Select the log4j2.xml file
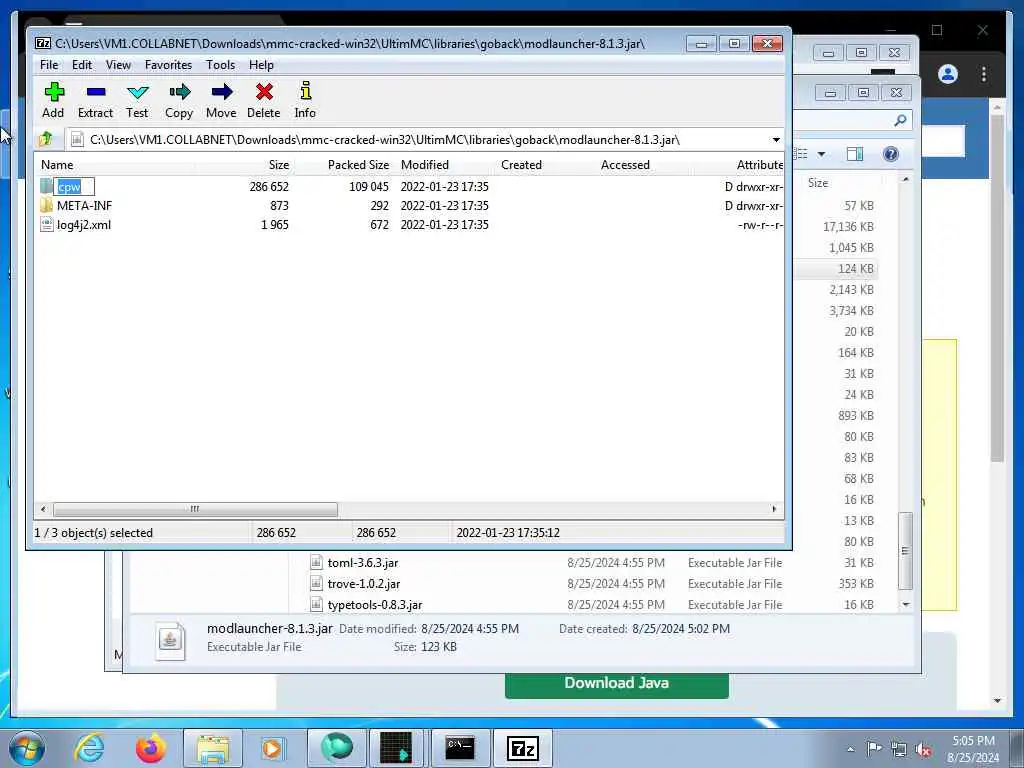 point(84,225)
